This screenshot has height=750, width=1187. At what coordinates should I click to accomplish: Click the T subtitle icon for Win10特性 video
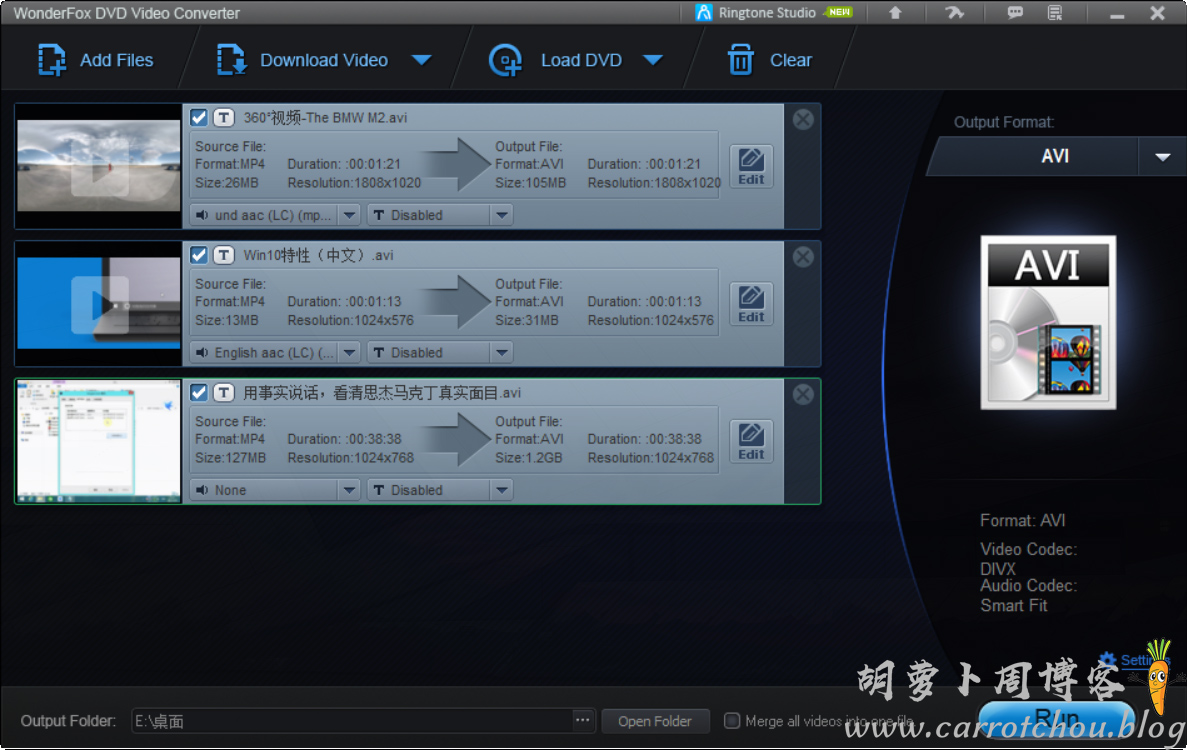223,255
